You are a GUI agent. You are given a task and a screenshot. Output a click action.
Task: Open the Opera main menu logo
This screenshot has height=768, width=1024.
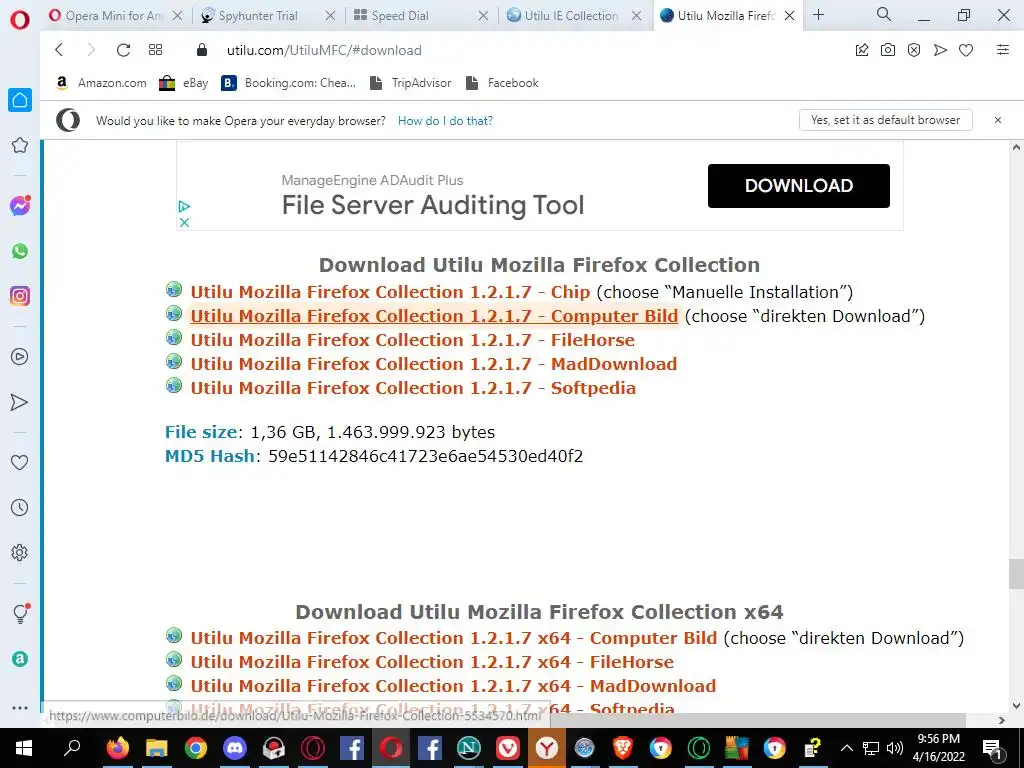[20, 20]
